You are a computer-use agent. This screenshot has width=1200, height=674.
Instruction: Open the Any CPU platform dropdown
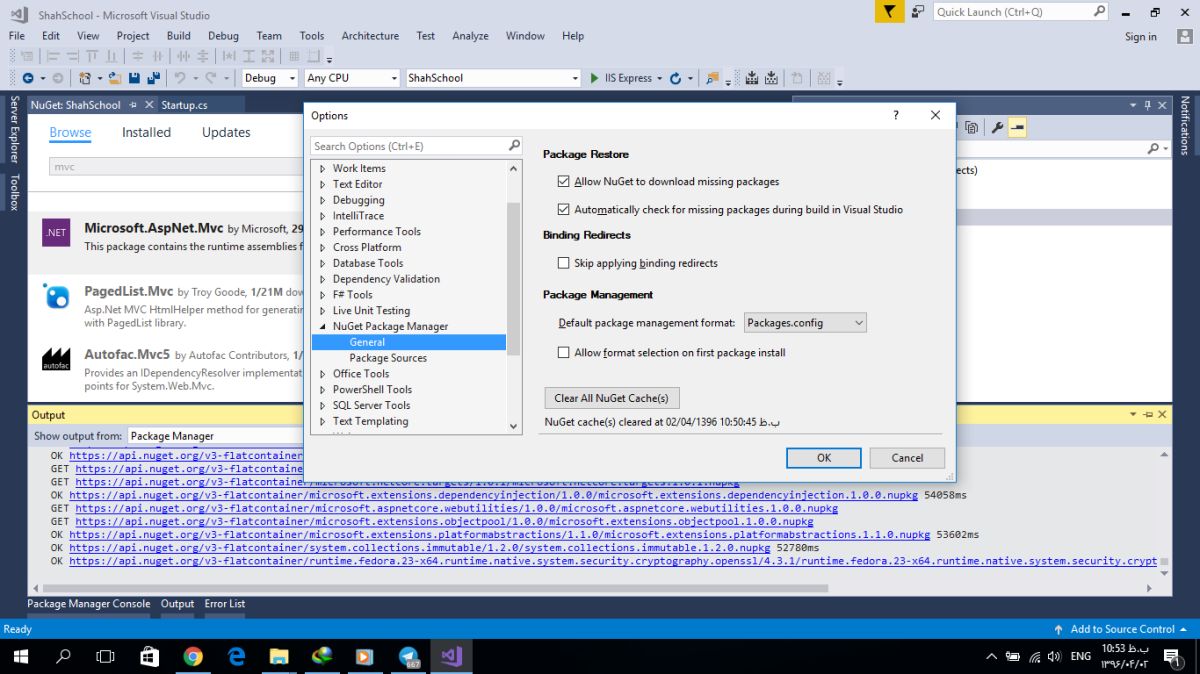pos(352,78)
